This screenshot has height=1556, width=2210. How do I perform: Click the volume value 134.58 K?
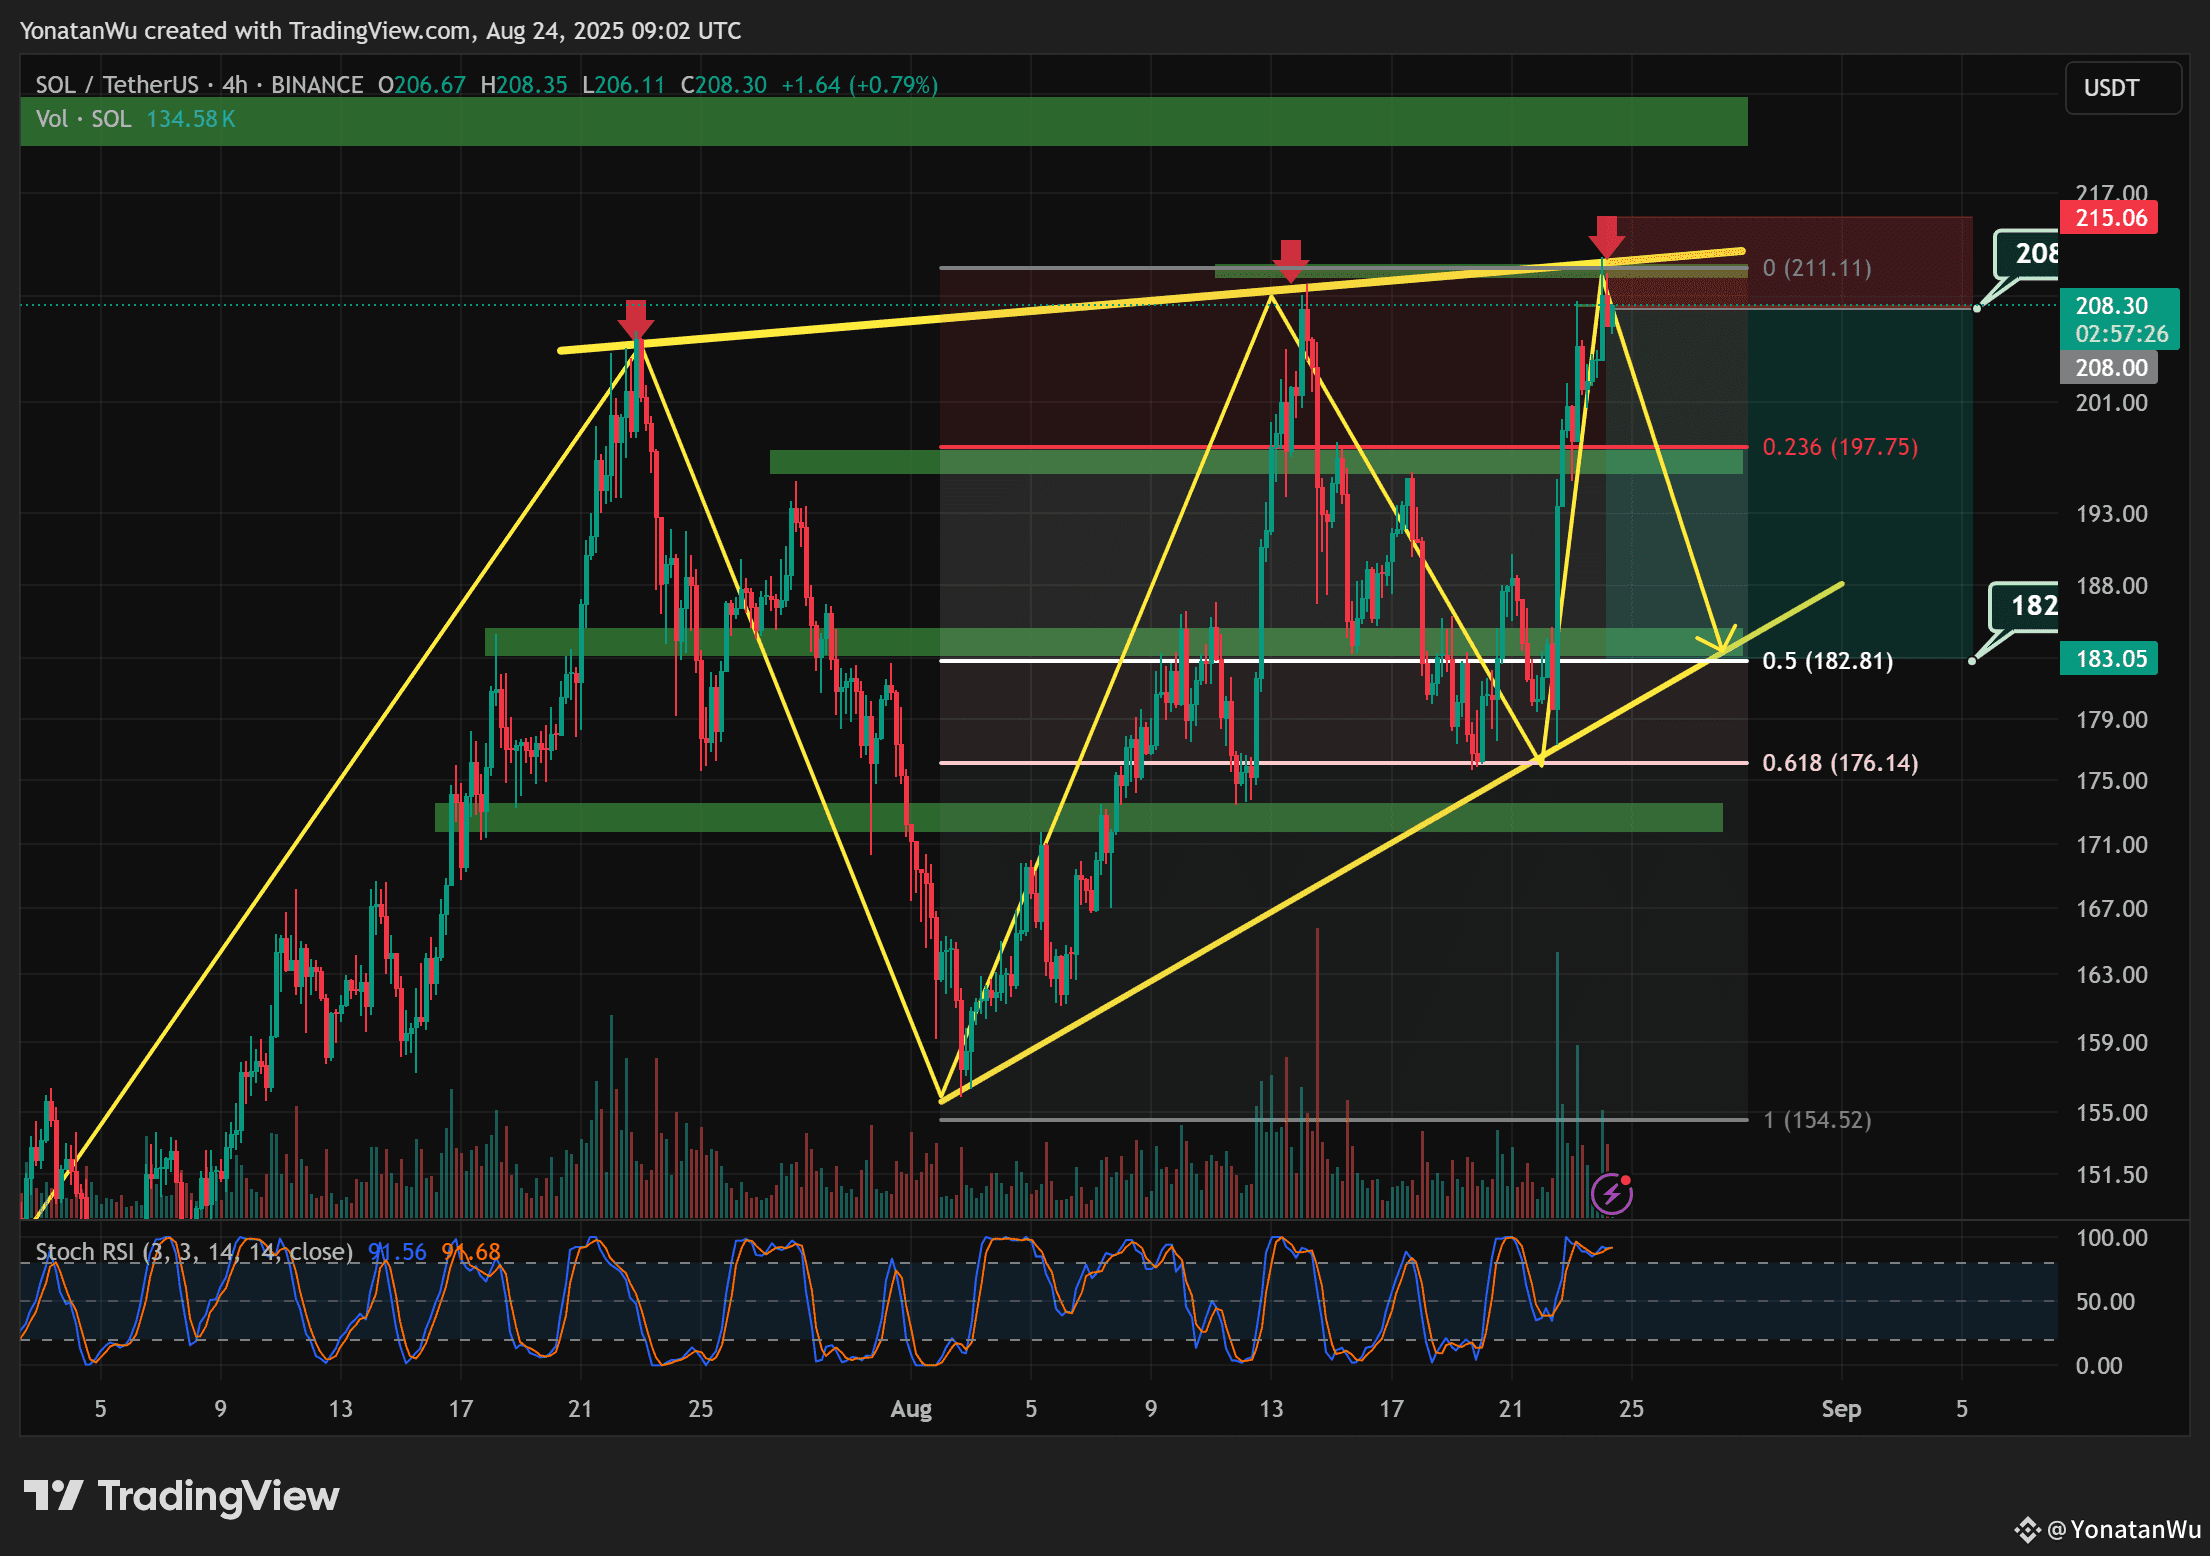[191, 119]
